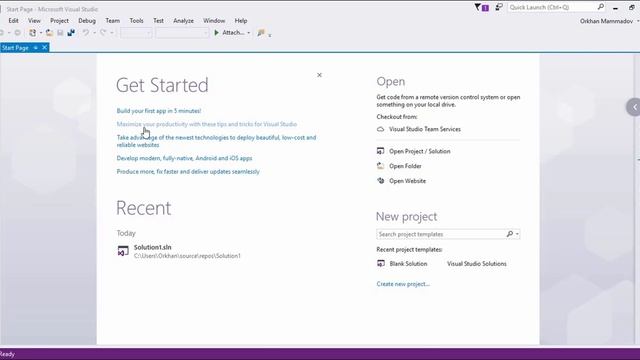Expand the Redo history dropdown arrow
This screenshot has height=360, width=640.
(112, 33)
